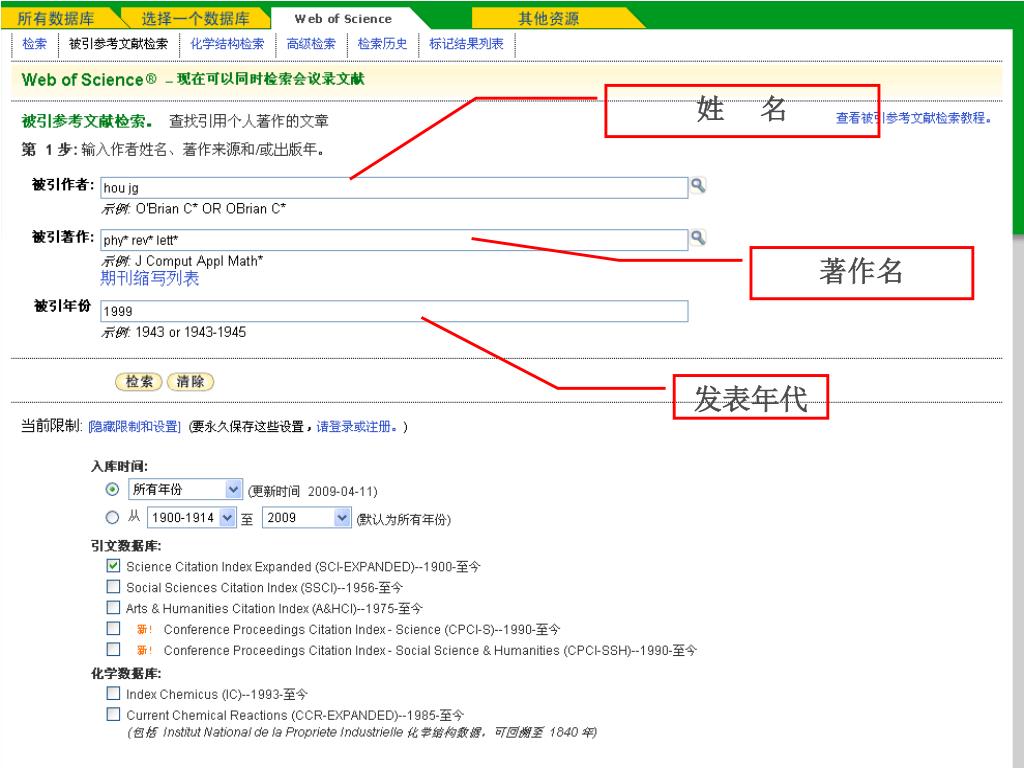Click 隐藏限制和设置 link
1024x768 pixels.
pos(135,426)
